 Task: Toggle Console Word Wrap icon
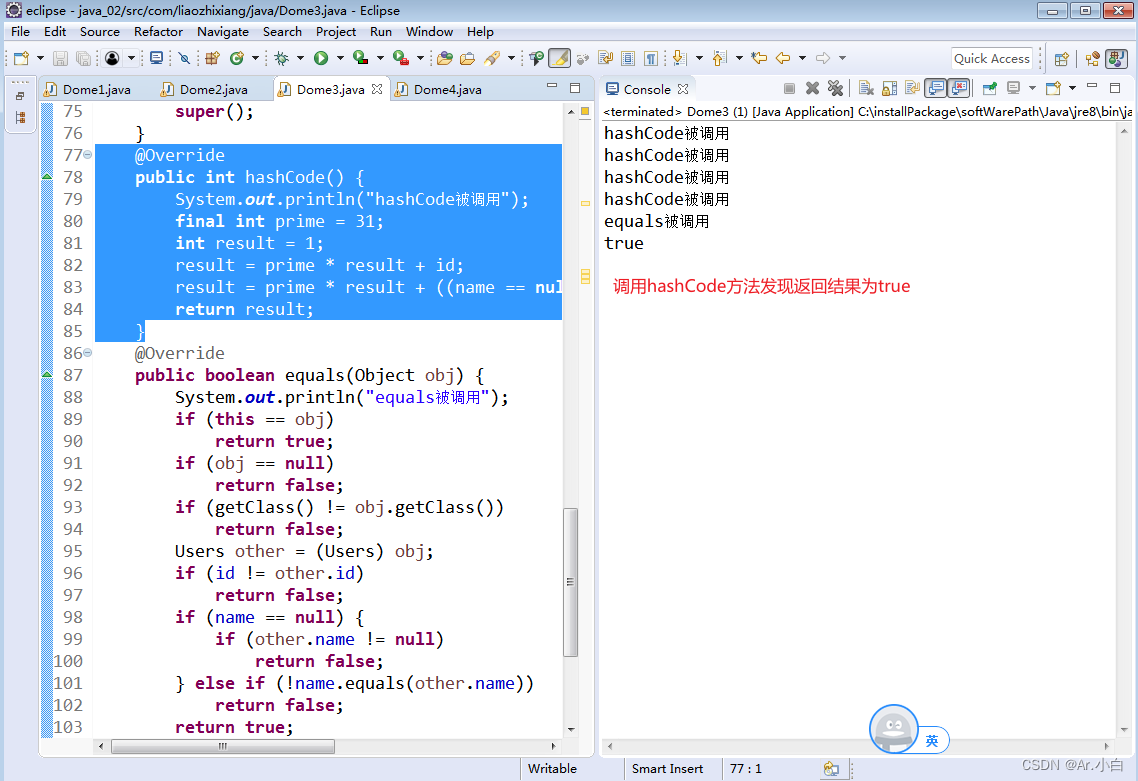912,89
